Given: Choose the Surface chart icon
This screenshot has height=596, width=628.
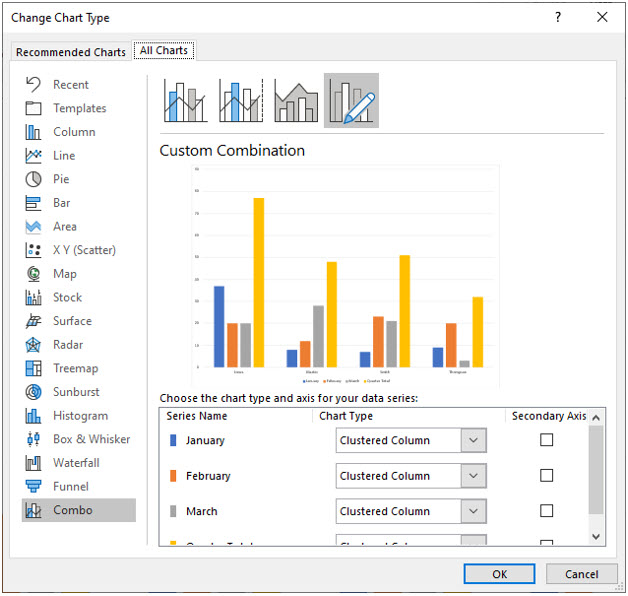Looking at the screenshot, I should coord(33,321).
